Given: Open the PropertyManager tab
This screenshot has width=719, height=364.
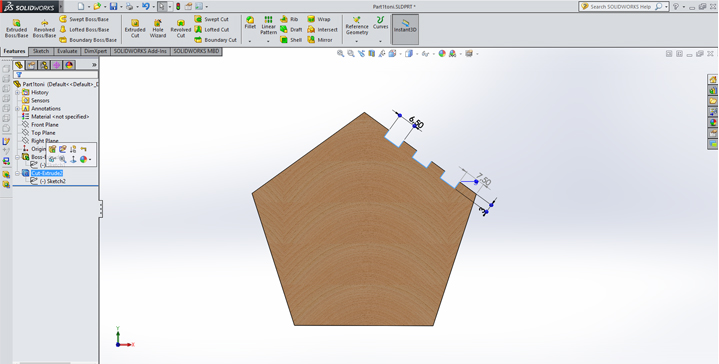Looking at the screenshot, I should coord(31,65).
